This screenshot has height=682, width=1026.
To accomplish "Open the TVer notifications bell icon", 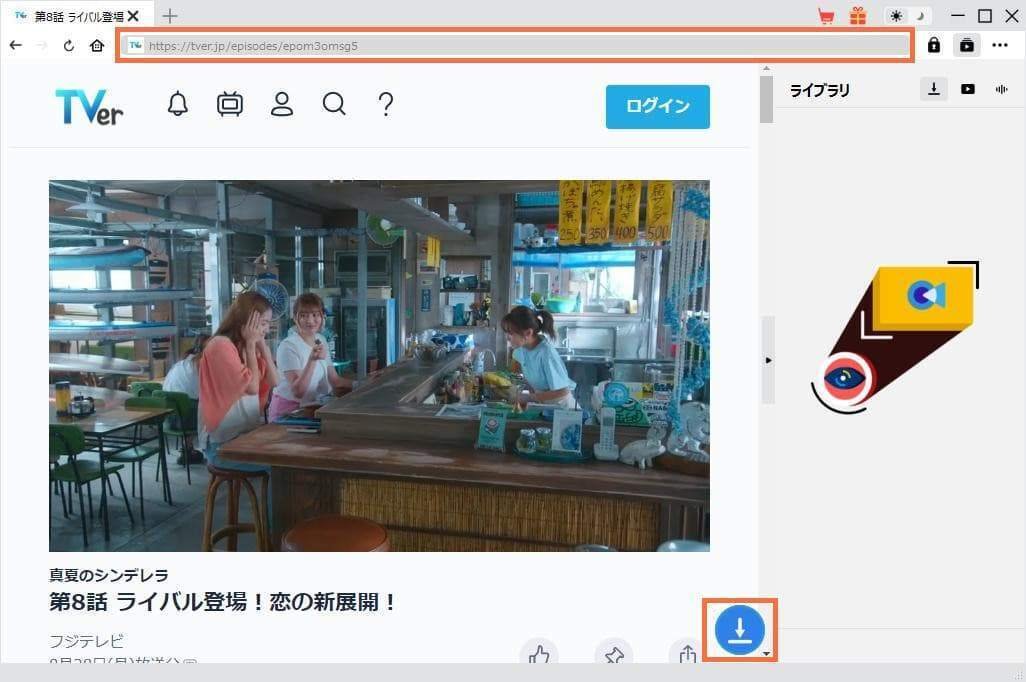I will (178, 104).
